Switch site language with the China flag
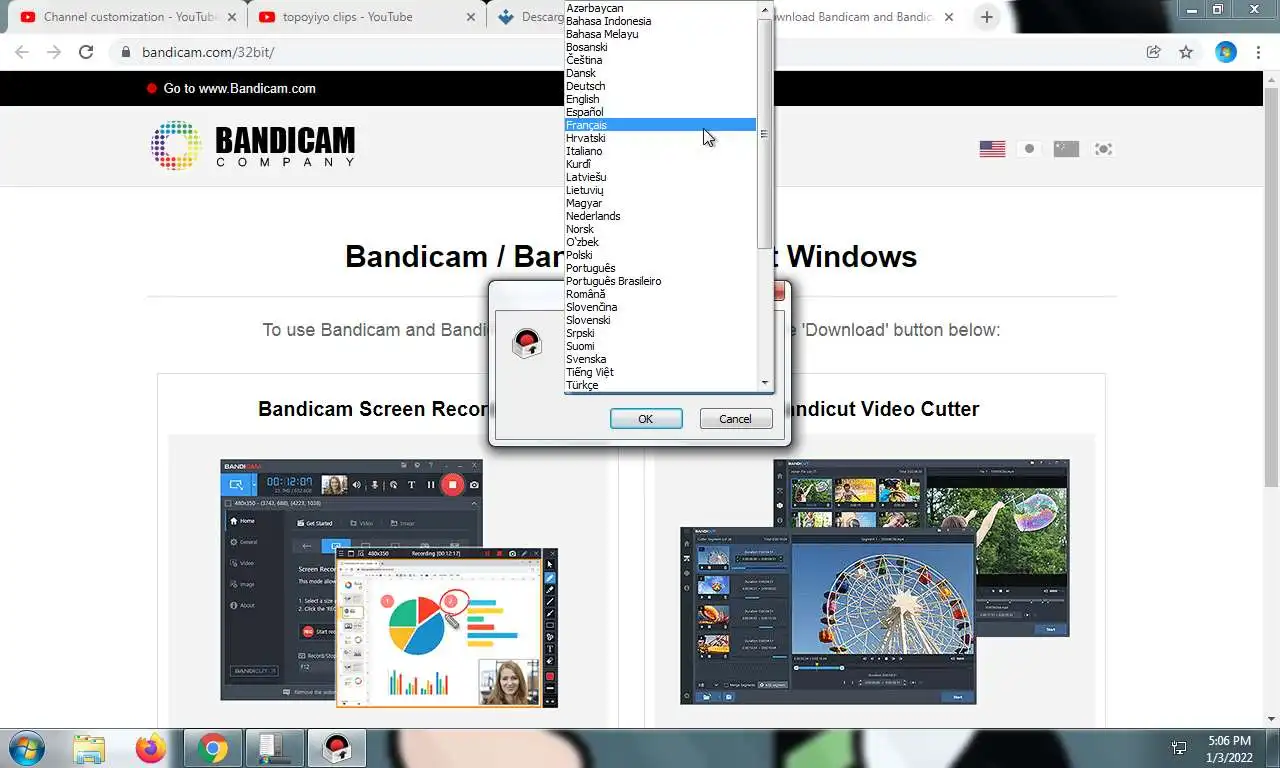Viewport: 1280px width, 768px height. 1066,149
